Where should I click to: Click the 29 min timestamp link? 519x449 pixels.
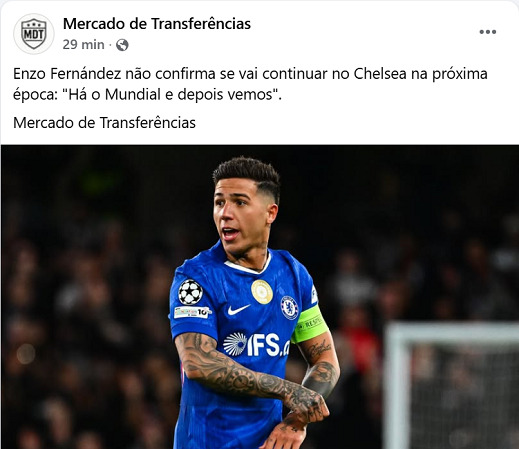[x=83, y=44]
